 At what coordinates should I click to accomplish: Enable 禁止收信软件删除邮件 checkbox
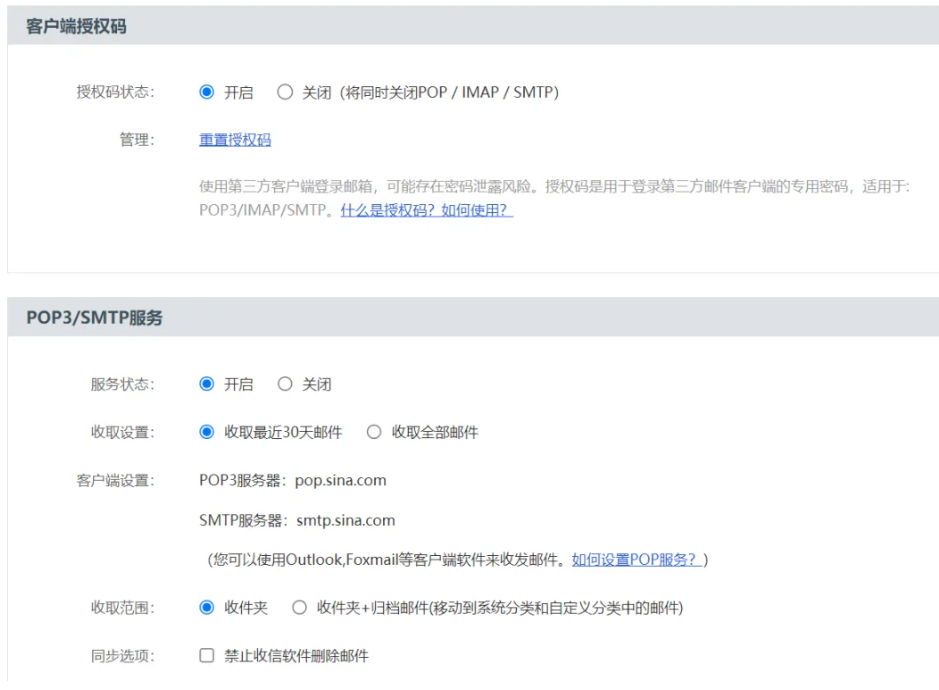207,655
